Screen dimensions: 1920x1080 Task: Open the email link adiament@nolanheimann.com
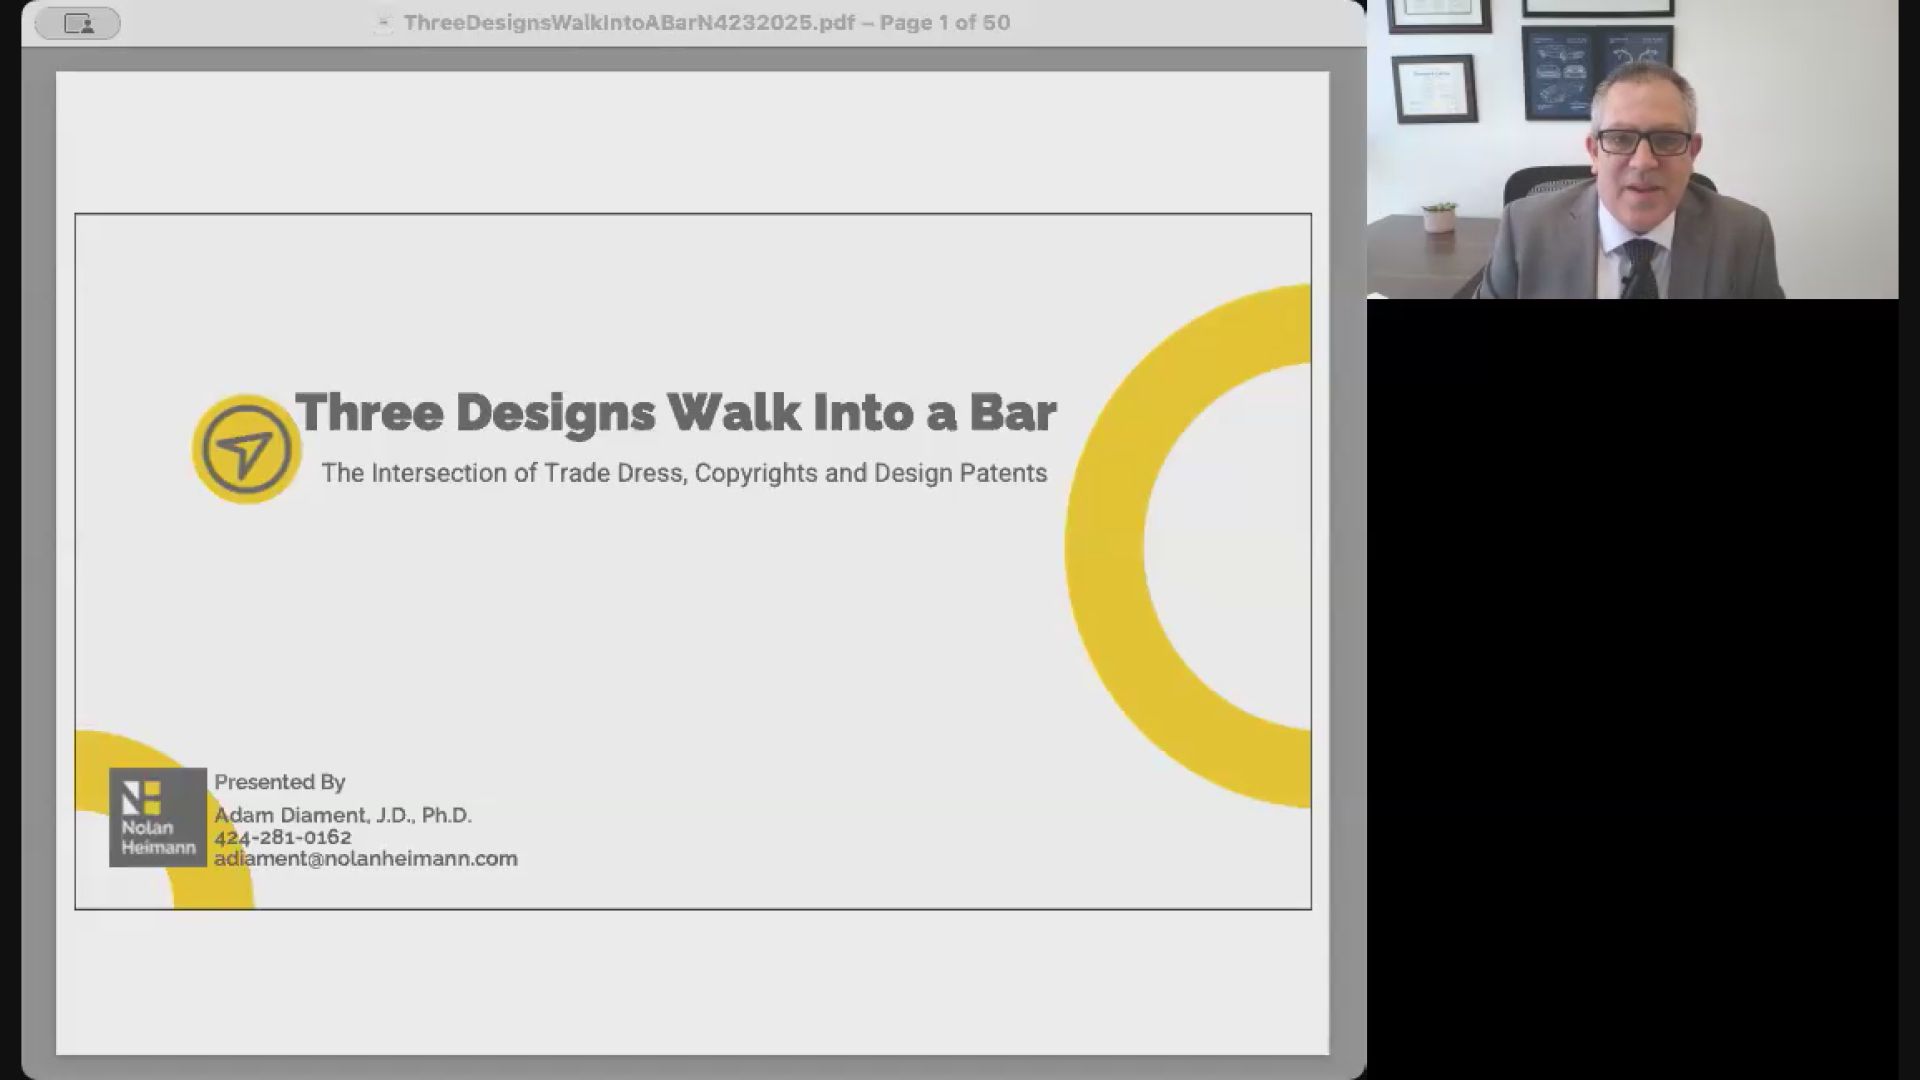pyautogui.click(x=366, y=858)
